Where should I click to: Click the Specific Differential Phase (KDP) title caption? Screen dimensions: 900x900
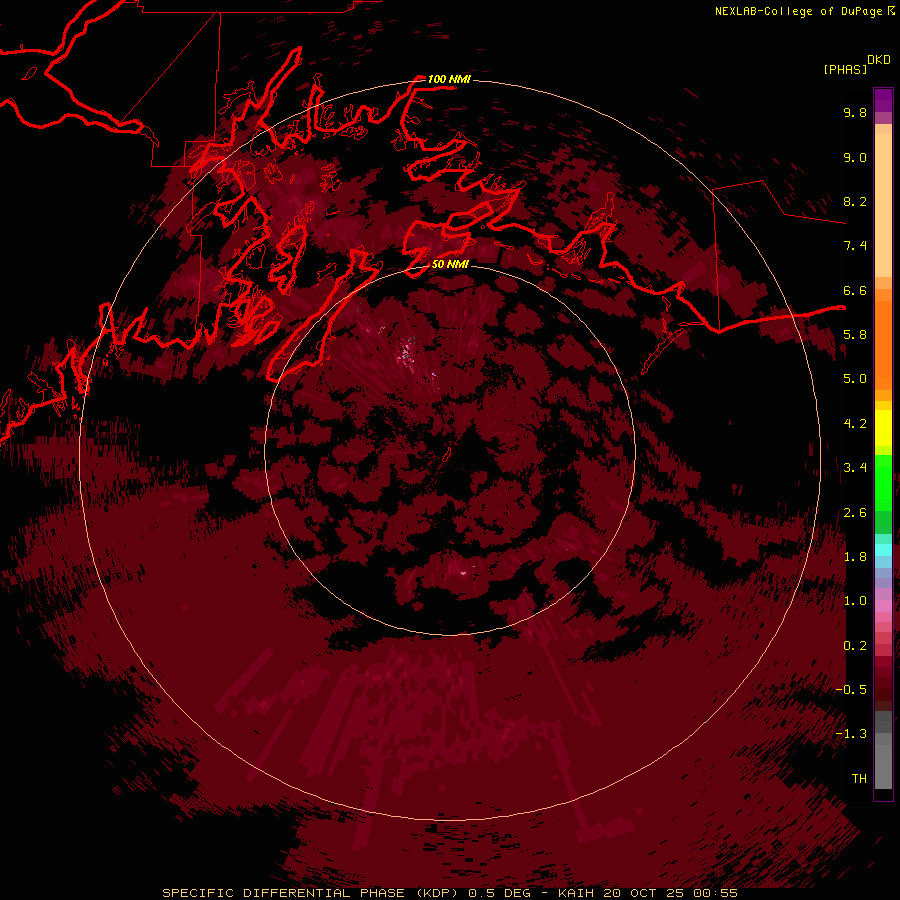(449, 893)
